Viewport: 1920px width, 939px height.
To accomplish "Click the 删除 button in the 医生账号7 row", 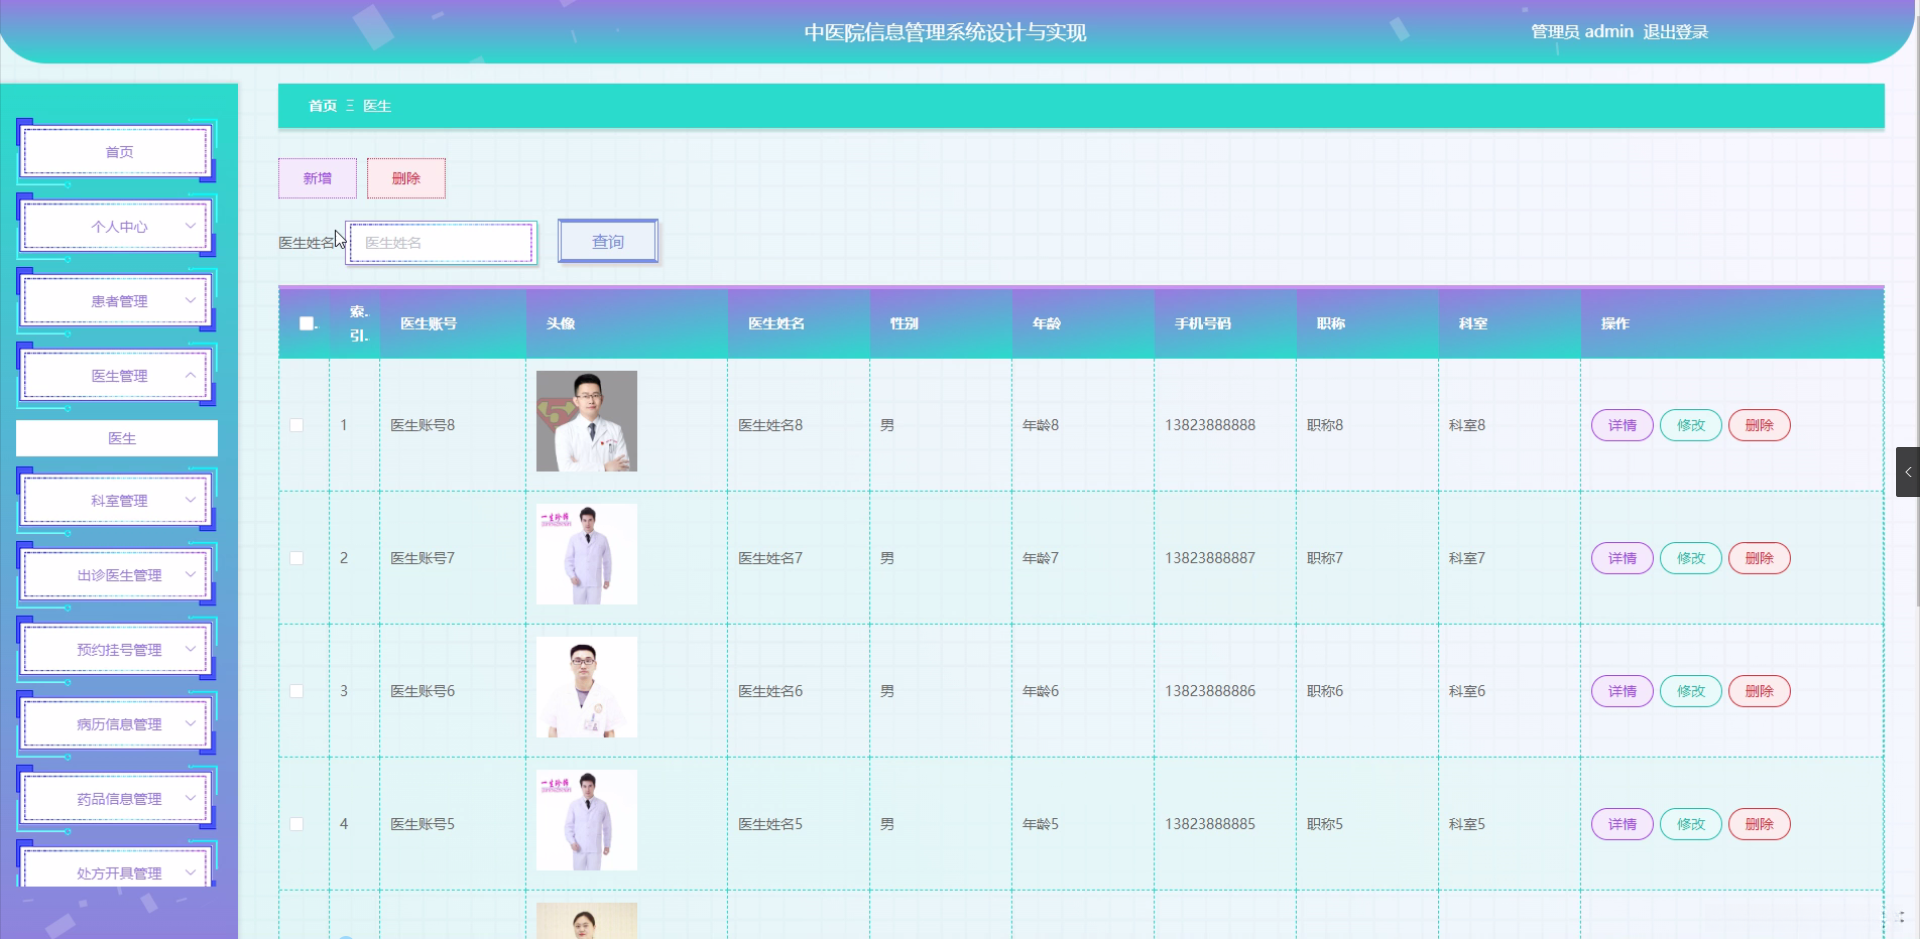I will (1759, 558).
